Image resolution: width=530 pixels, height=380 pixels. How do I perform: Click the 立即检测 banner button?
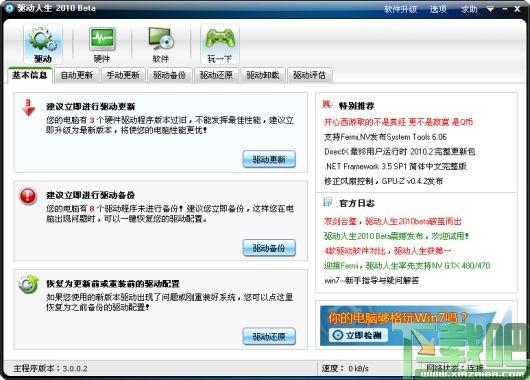click(358, 335)
